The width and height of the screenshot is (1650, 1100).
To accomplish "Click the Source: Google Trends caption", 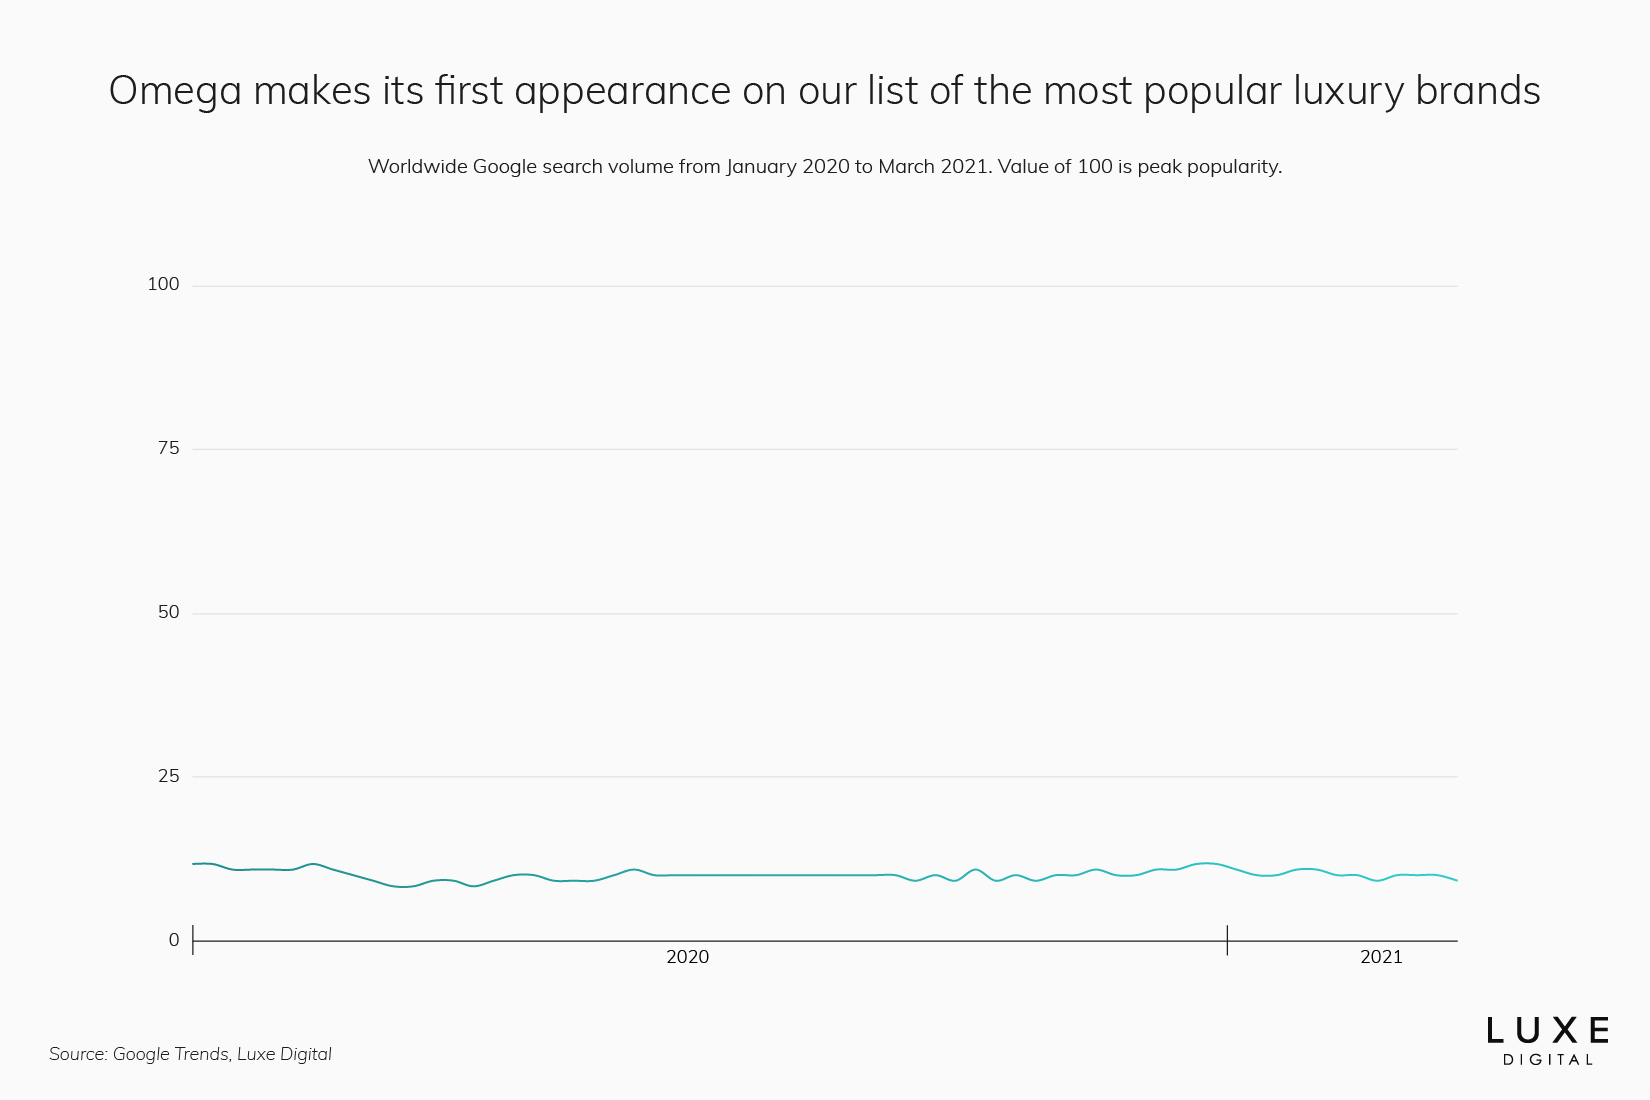I will tap(139, 1054).
